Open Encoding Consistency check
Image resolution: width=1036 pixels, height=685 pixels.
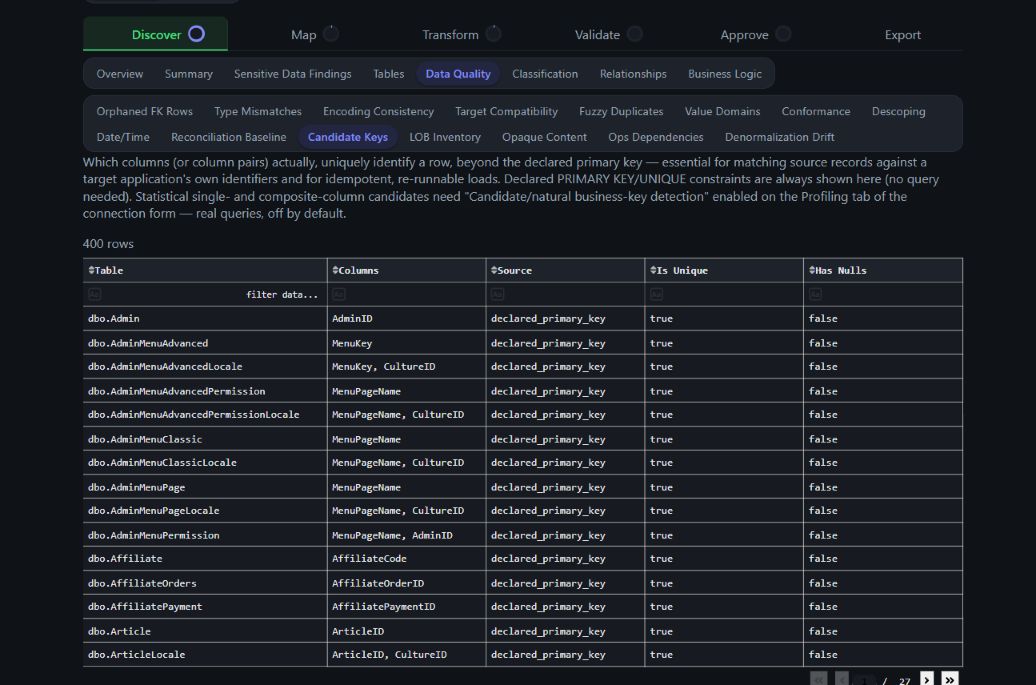coord(378,112)
